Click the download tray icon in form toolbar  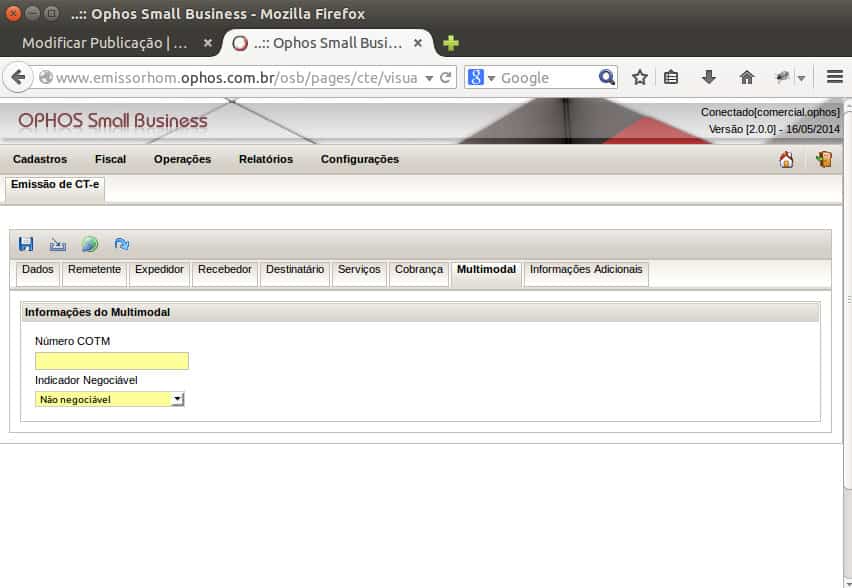pyautogui.click(x=58, y=245)
